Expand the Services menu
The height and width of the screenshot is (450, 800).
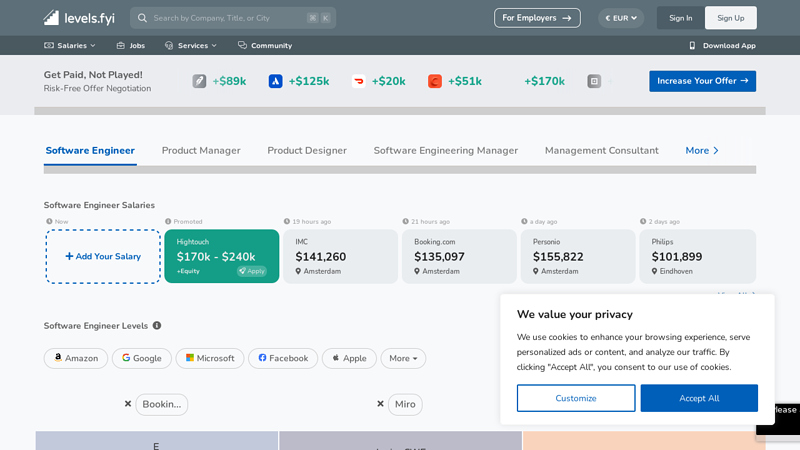tap(191, 45)
